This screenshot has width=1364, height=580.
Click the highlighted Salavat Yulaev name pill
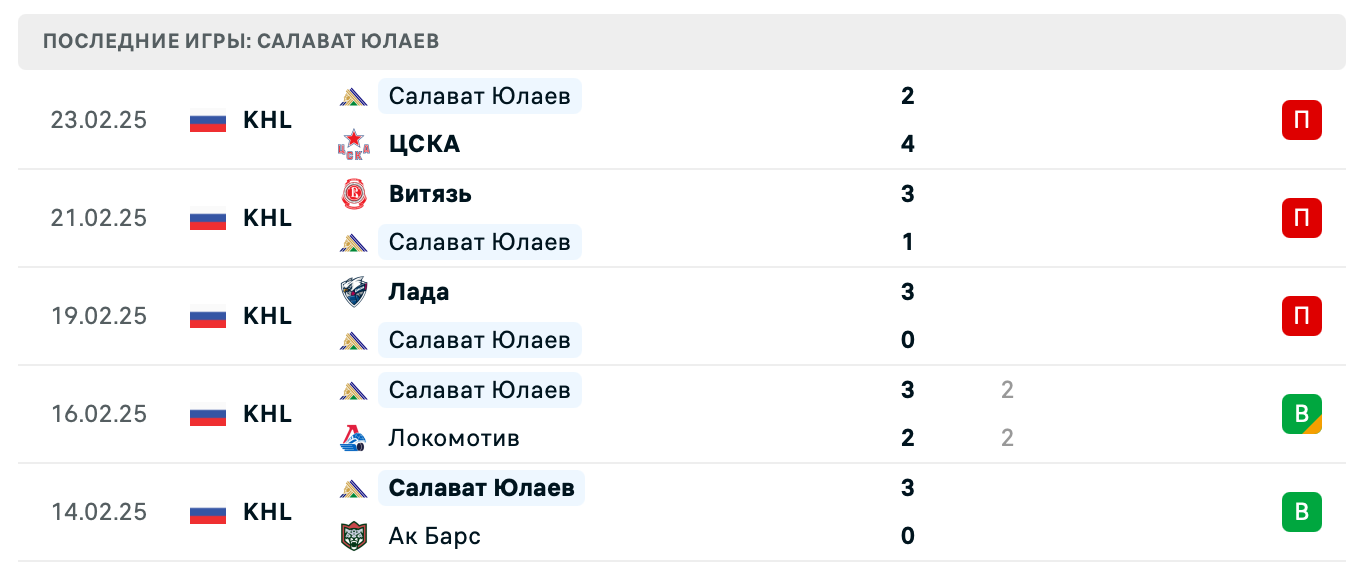tap(480, 488)
